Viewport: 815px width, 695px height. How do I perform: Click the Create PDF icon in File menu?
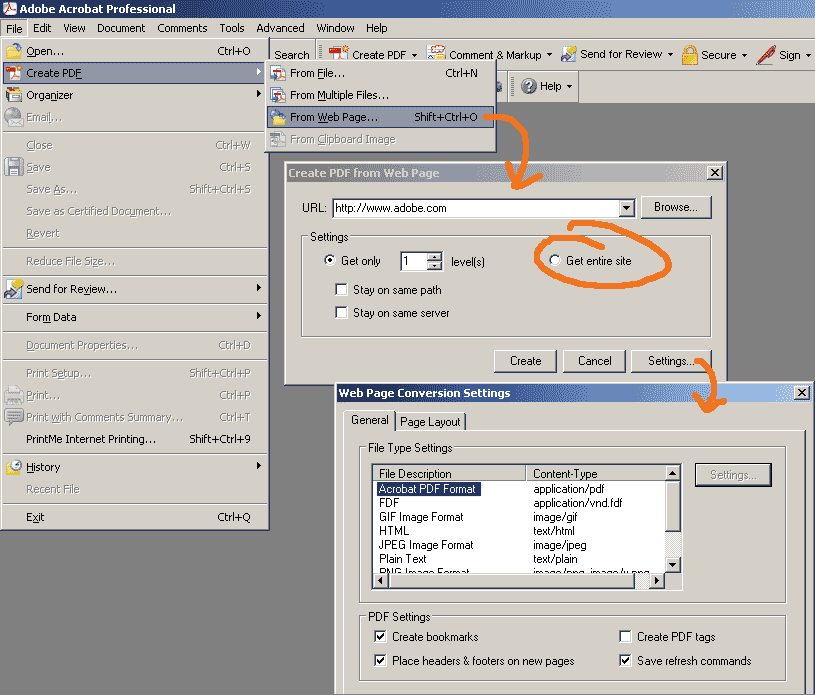click(x=14, y=73)
